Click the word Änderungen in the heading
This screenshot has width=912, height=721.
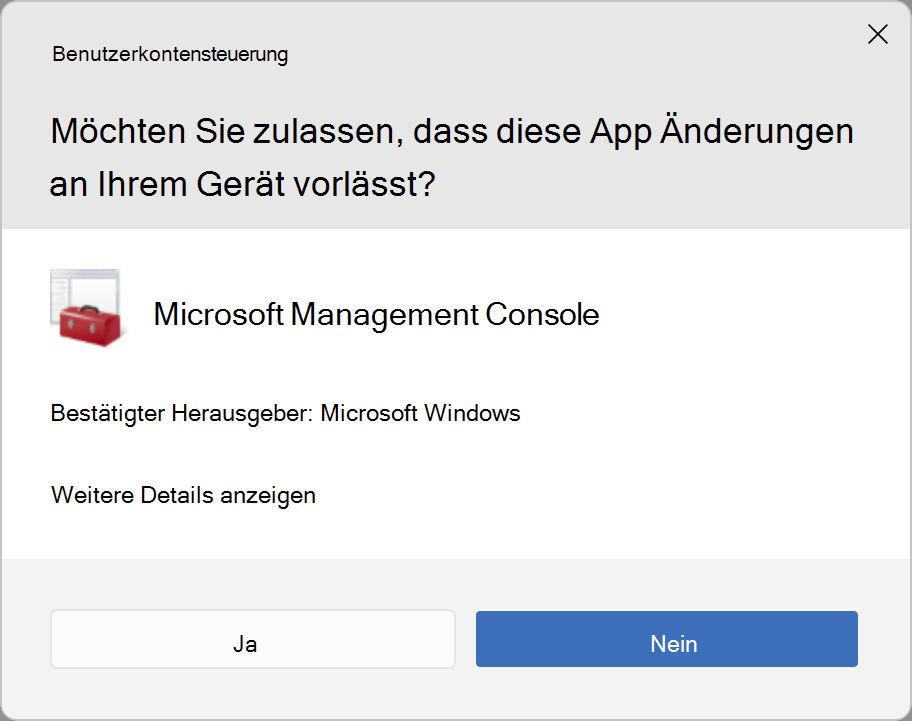click(x=757, y=132)
